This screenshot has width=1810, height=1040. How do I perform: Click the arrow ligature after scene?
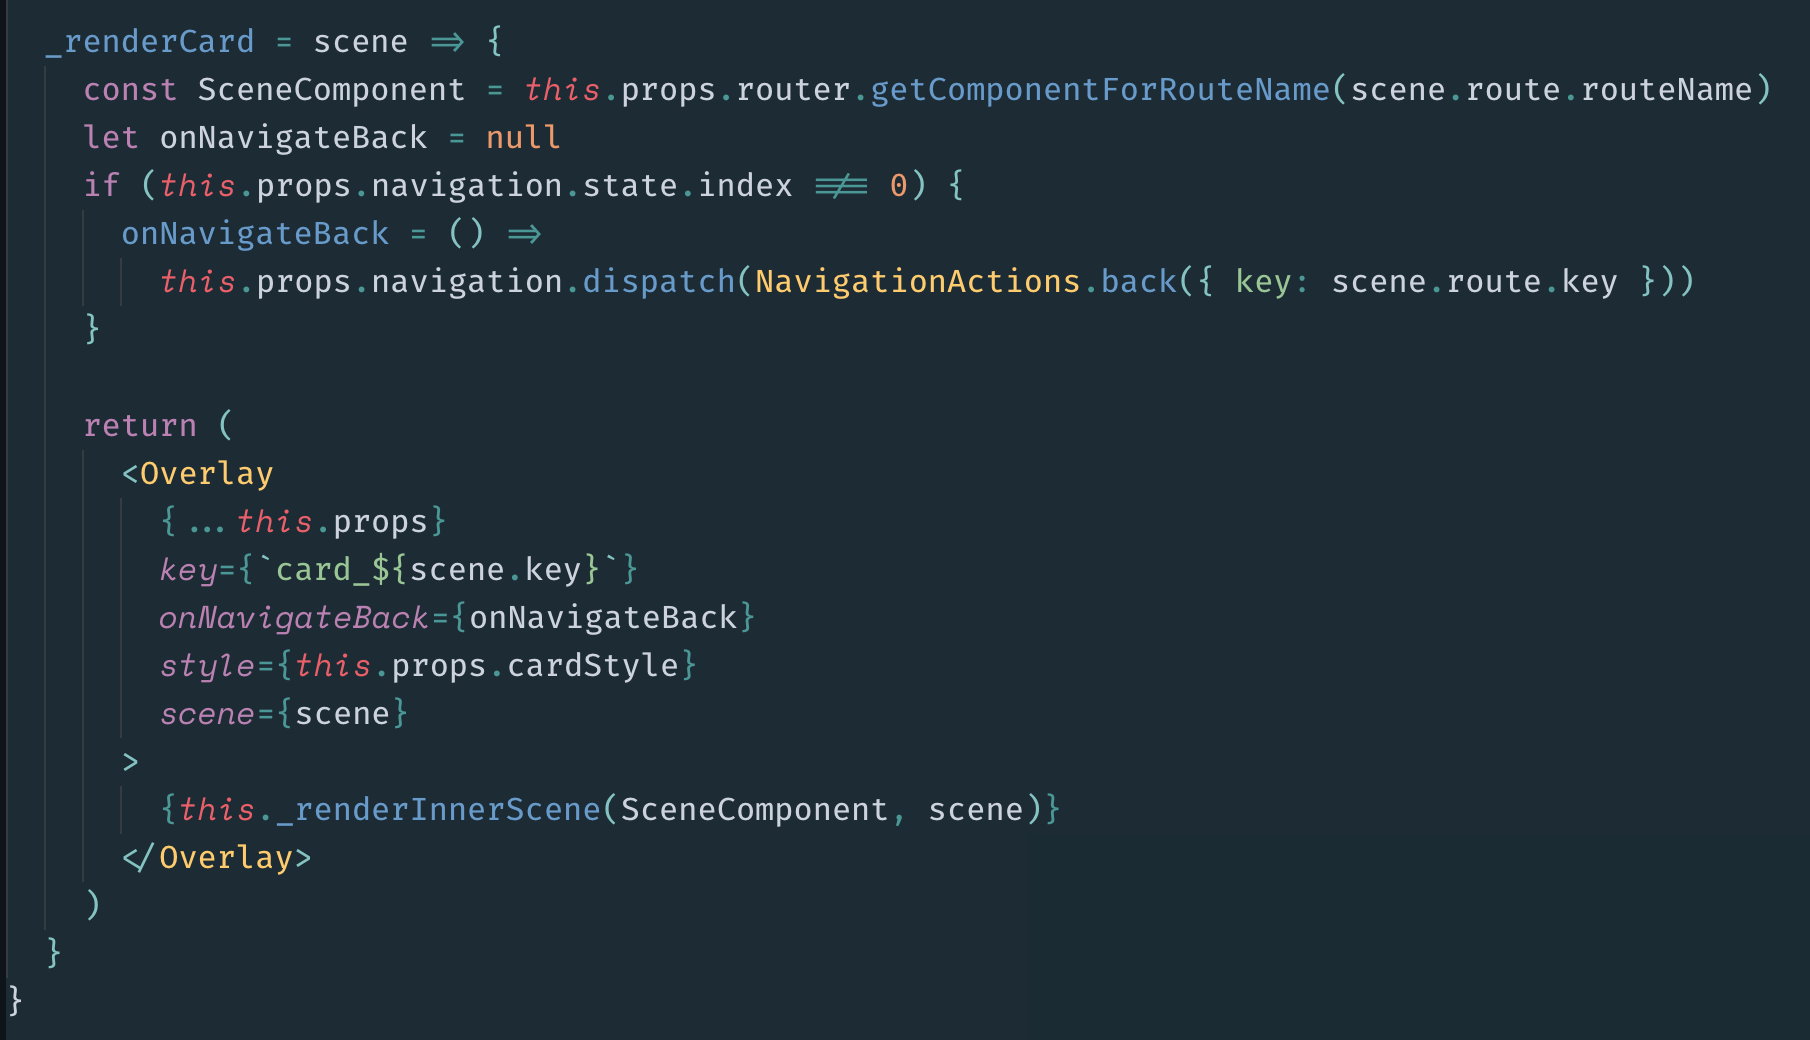coord(447,42)
